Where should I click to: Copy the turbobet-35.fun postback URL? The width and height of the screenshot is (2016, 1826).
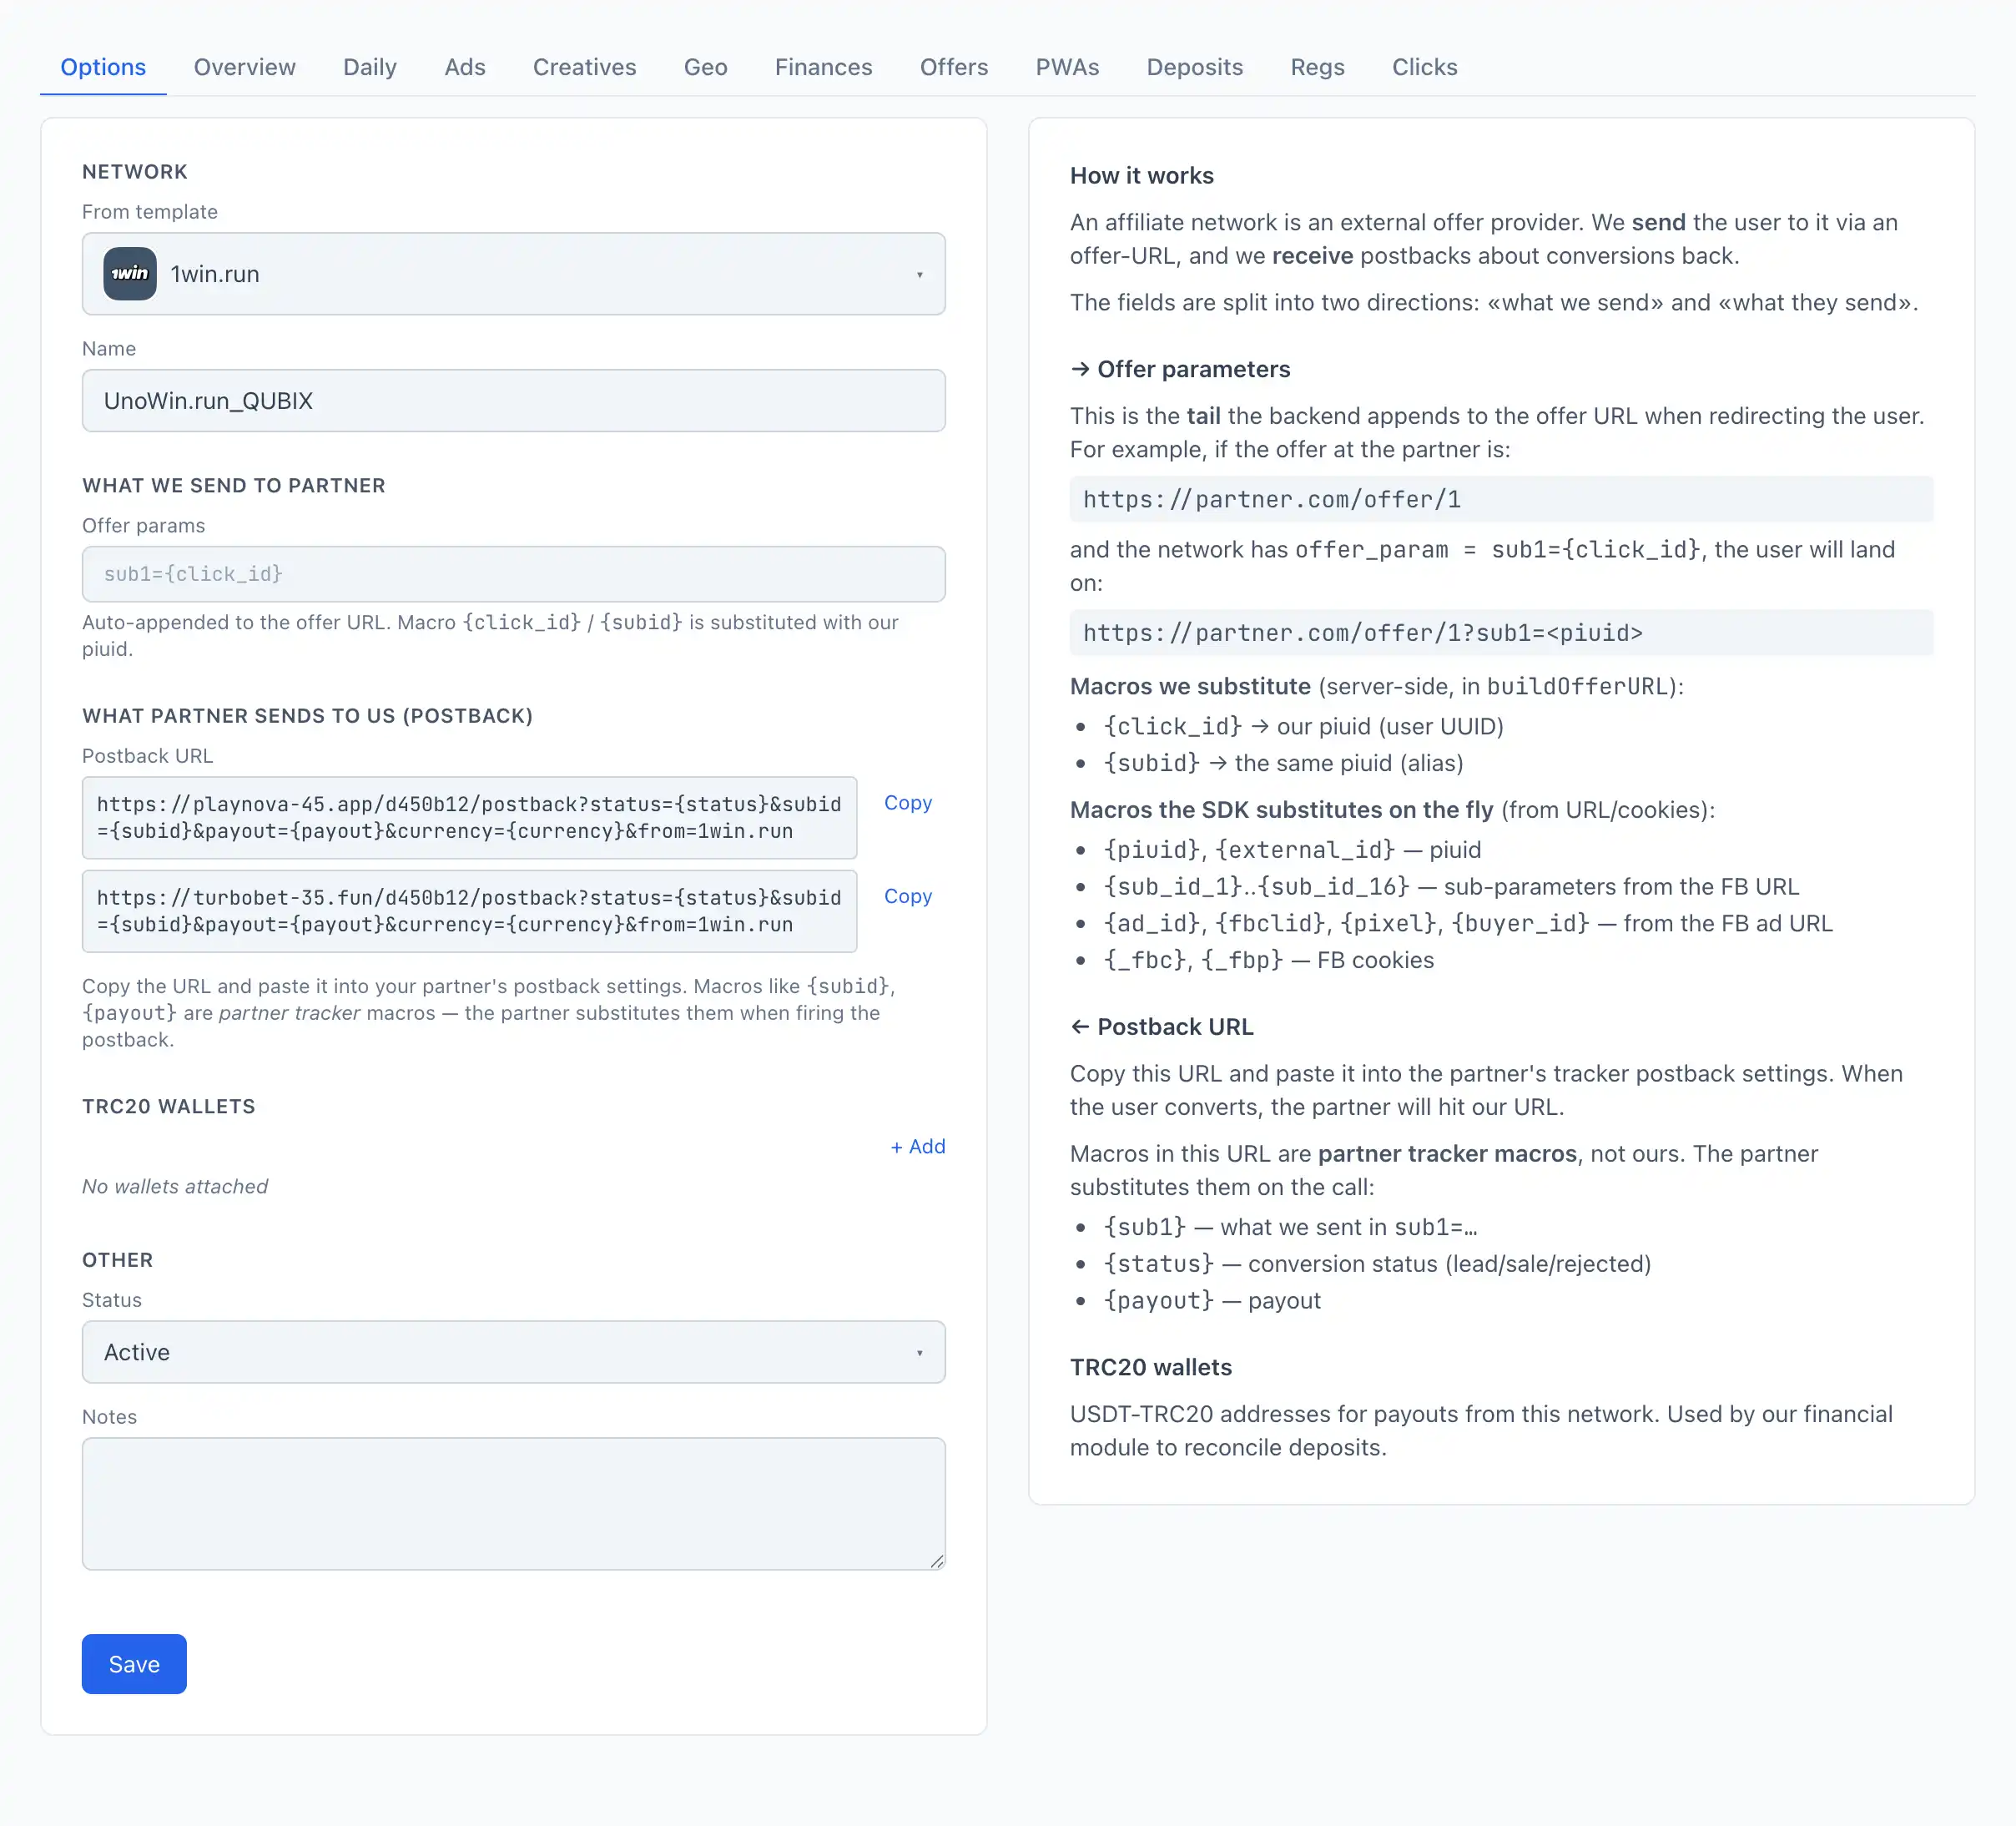point(908,896)
